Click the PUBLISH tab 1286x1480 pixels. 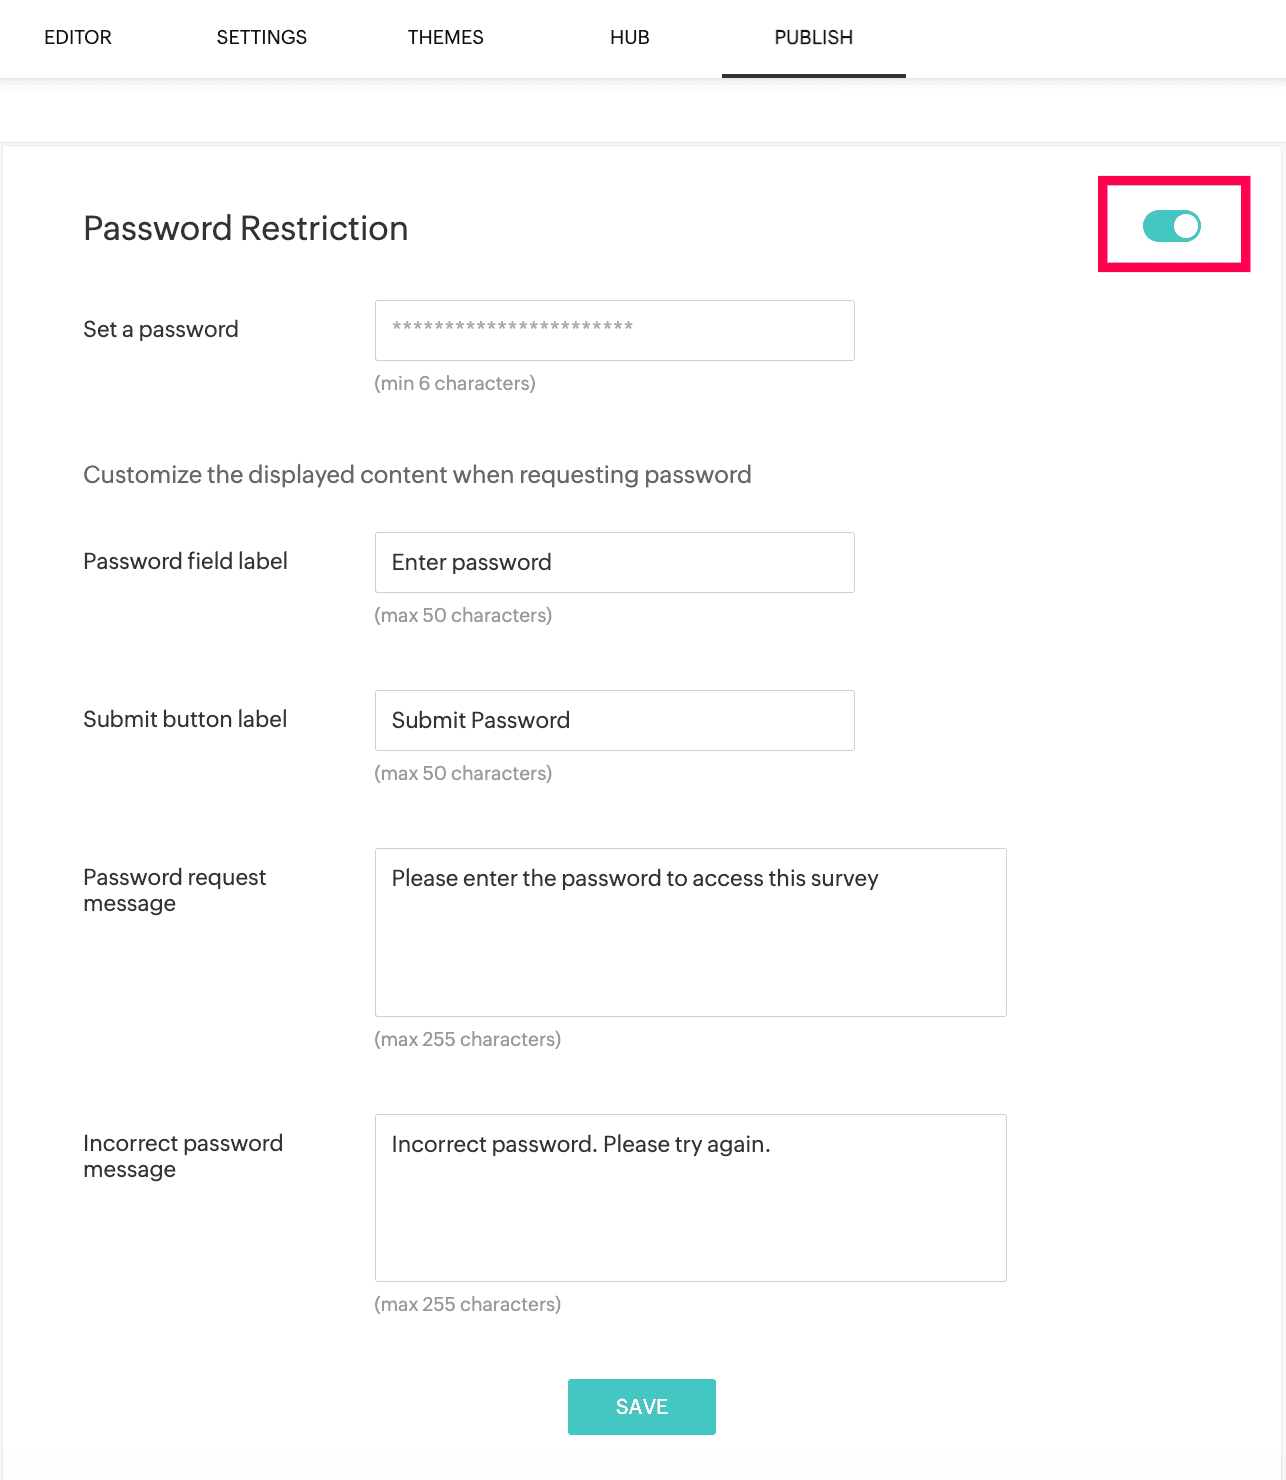(x=814, y=38)
